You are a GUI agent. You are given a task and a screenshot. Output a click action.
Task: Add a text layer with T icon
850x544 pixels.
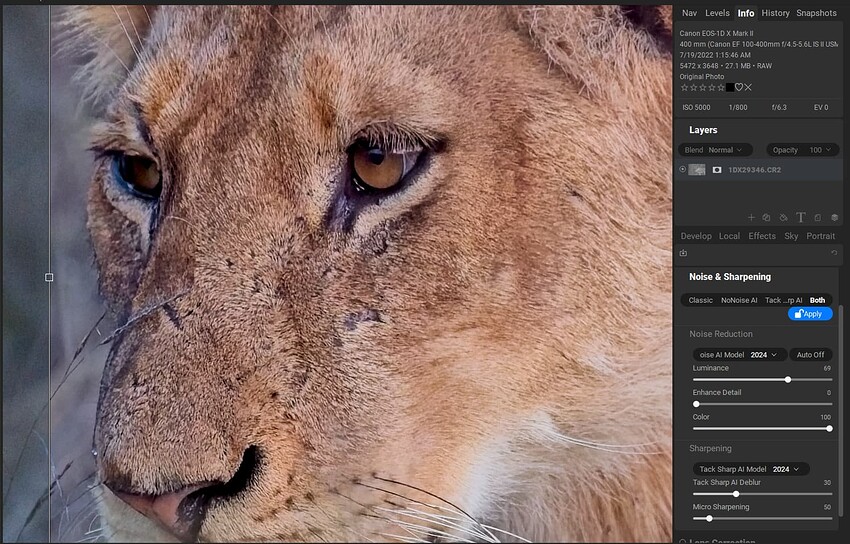[x=801, y=217]
